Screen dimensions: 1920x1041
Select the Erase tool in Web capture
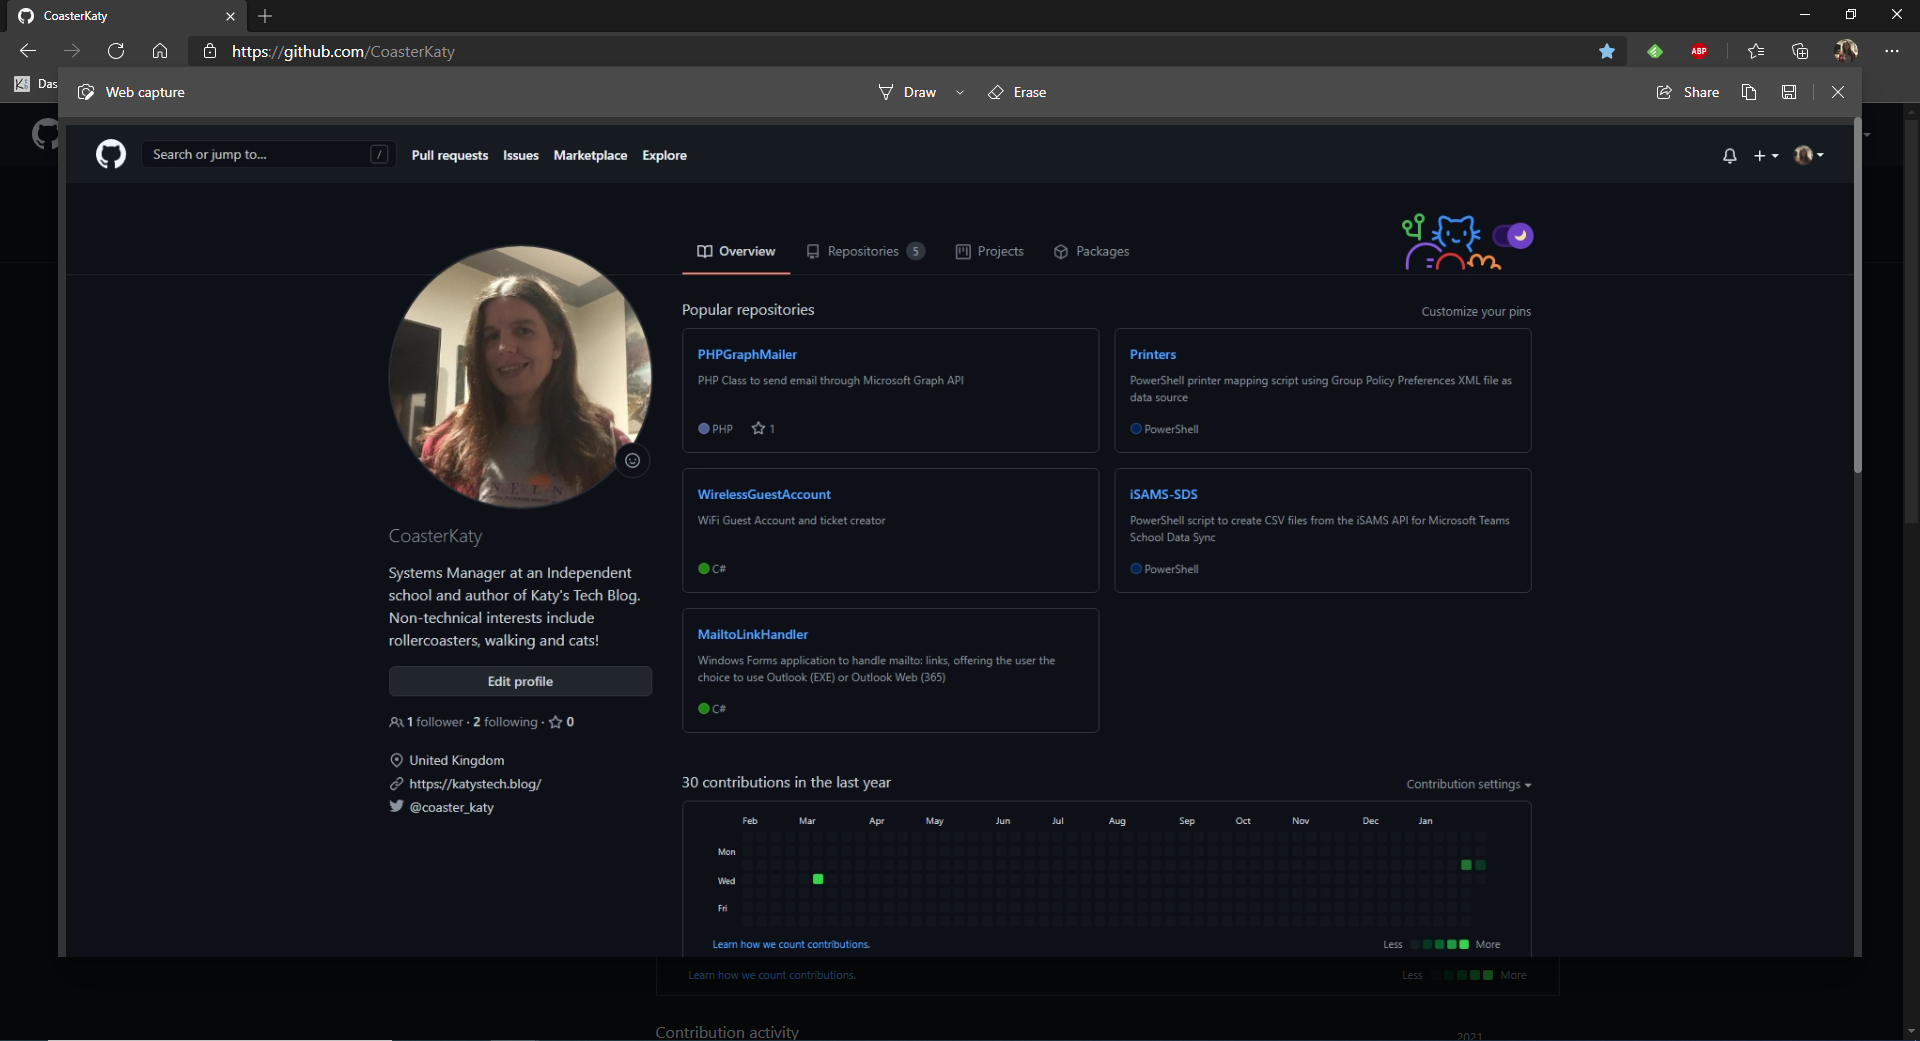click(x=1017, y=92)
